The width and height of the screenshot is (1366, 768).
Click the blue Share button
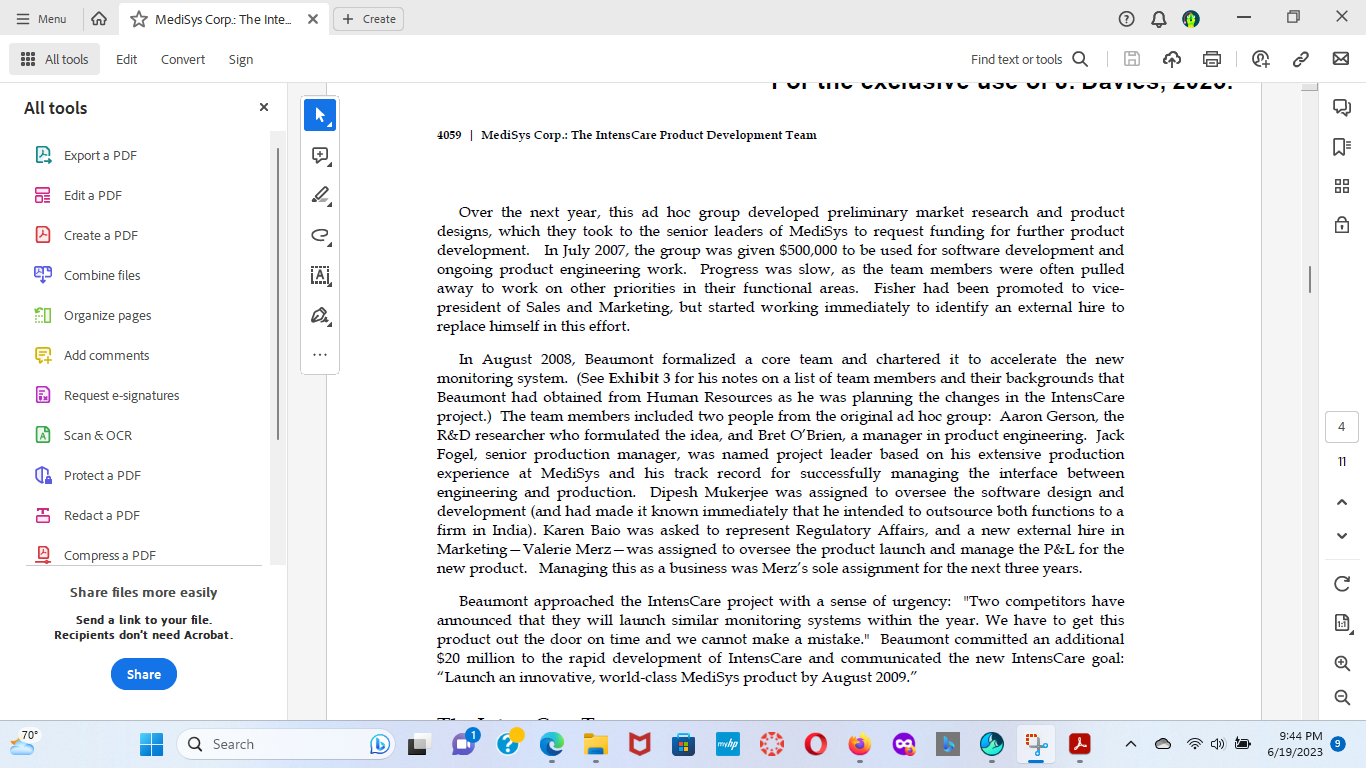click(144, 674)
